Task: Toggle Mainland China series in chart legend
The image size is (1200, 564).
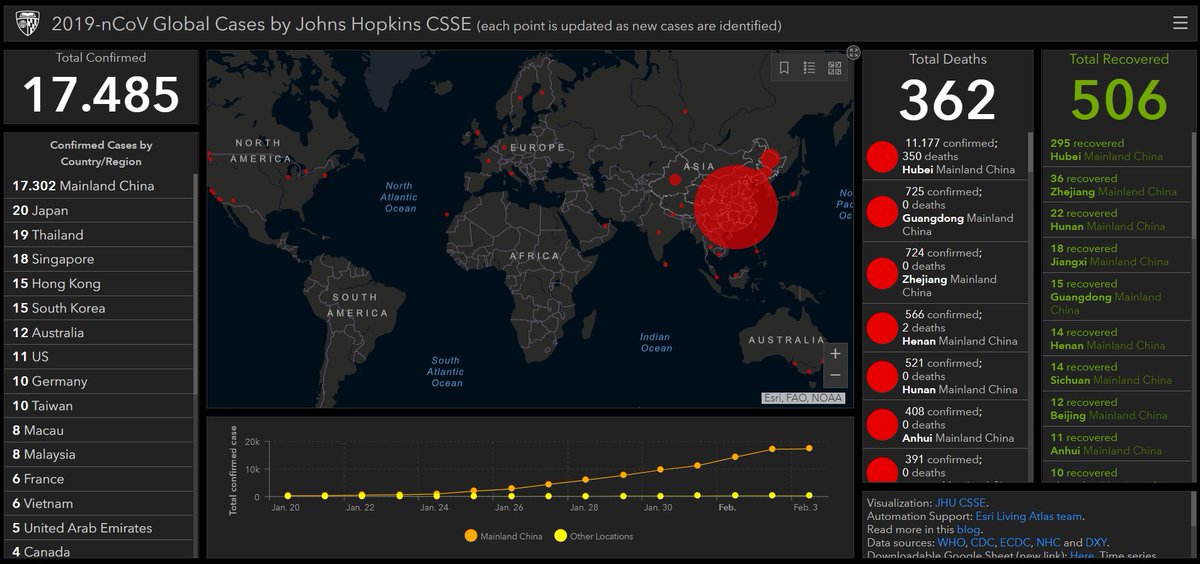Action: (x=503, y=536)
